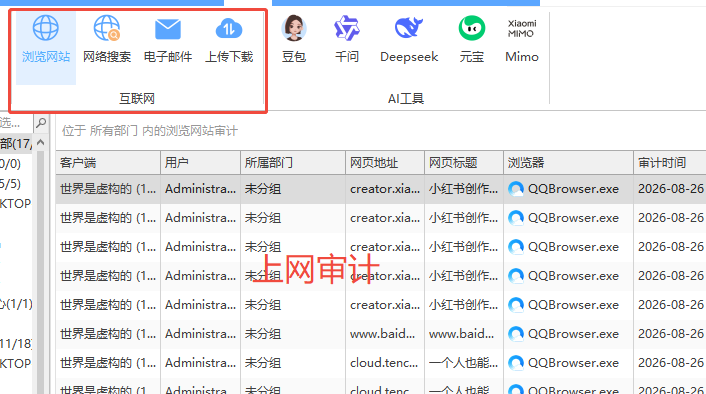Select the root tree node 部(17,
This screenshot has width=706, height=394.
tap(16, 144)
